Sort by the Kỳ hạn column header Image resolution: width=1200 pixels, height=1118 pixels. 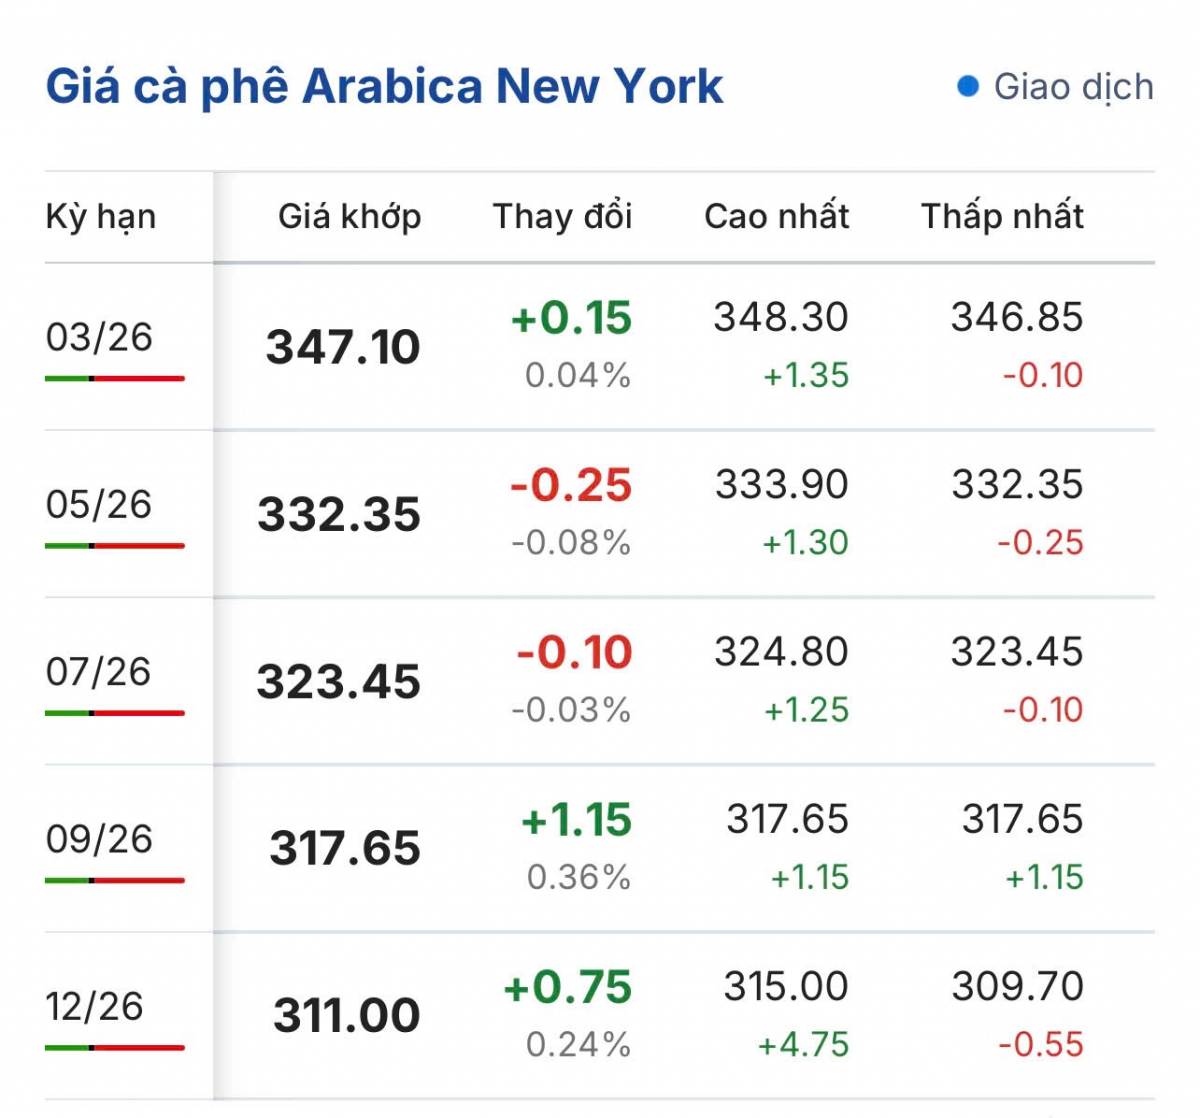point(101,216)
